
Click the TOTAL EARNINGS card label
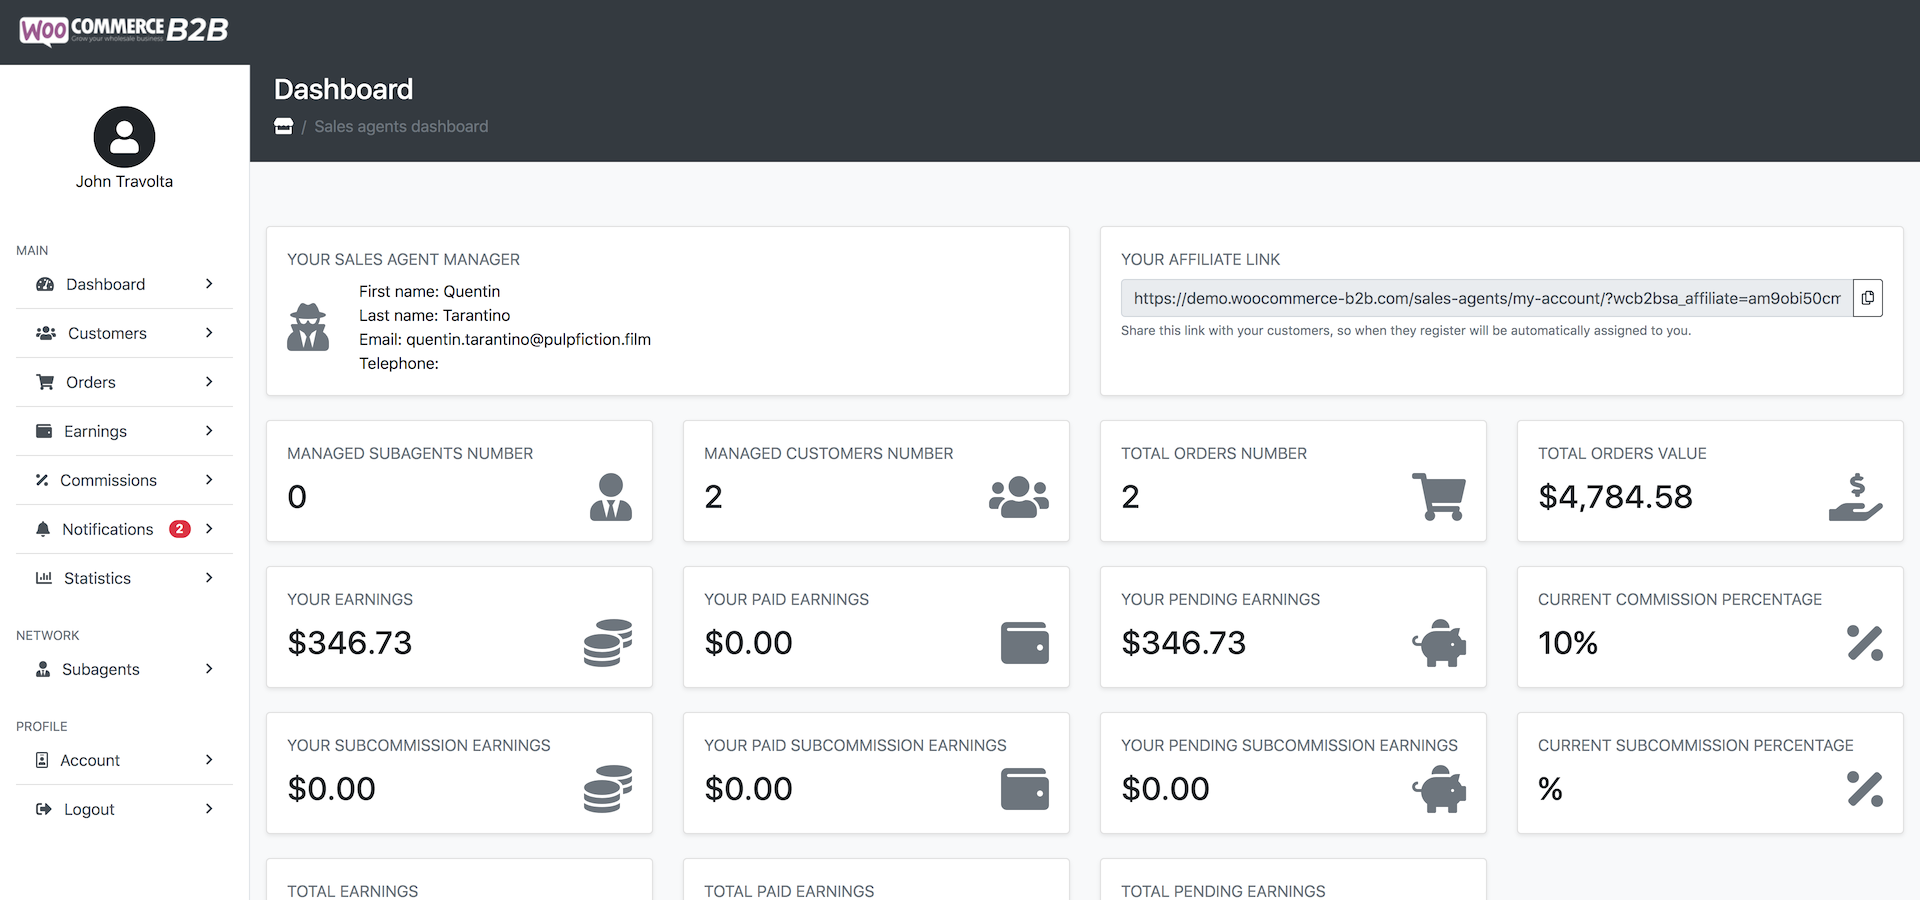click(x=353, y=890)
